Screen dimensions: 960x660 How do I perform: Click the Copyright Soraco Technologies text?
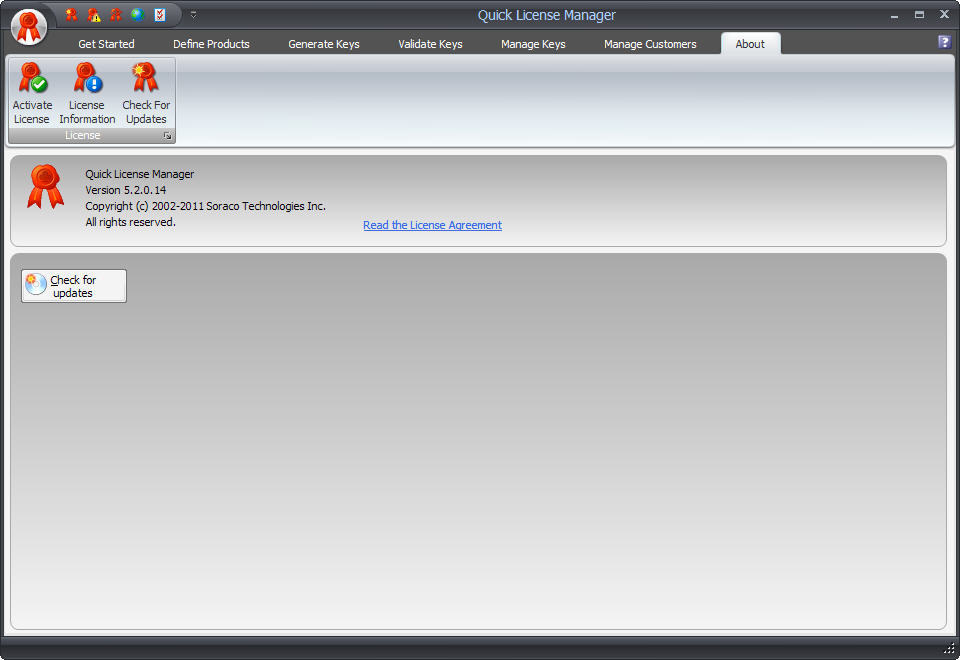pos(205,206)
